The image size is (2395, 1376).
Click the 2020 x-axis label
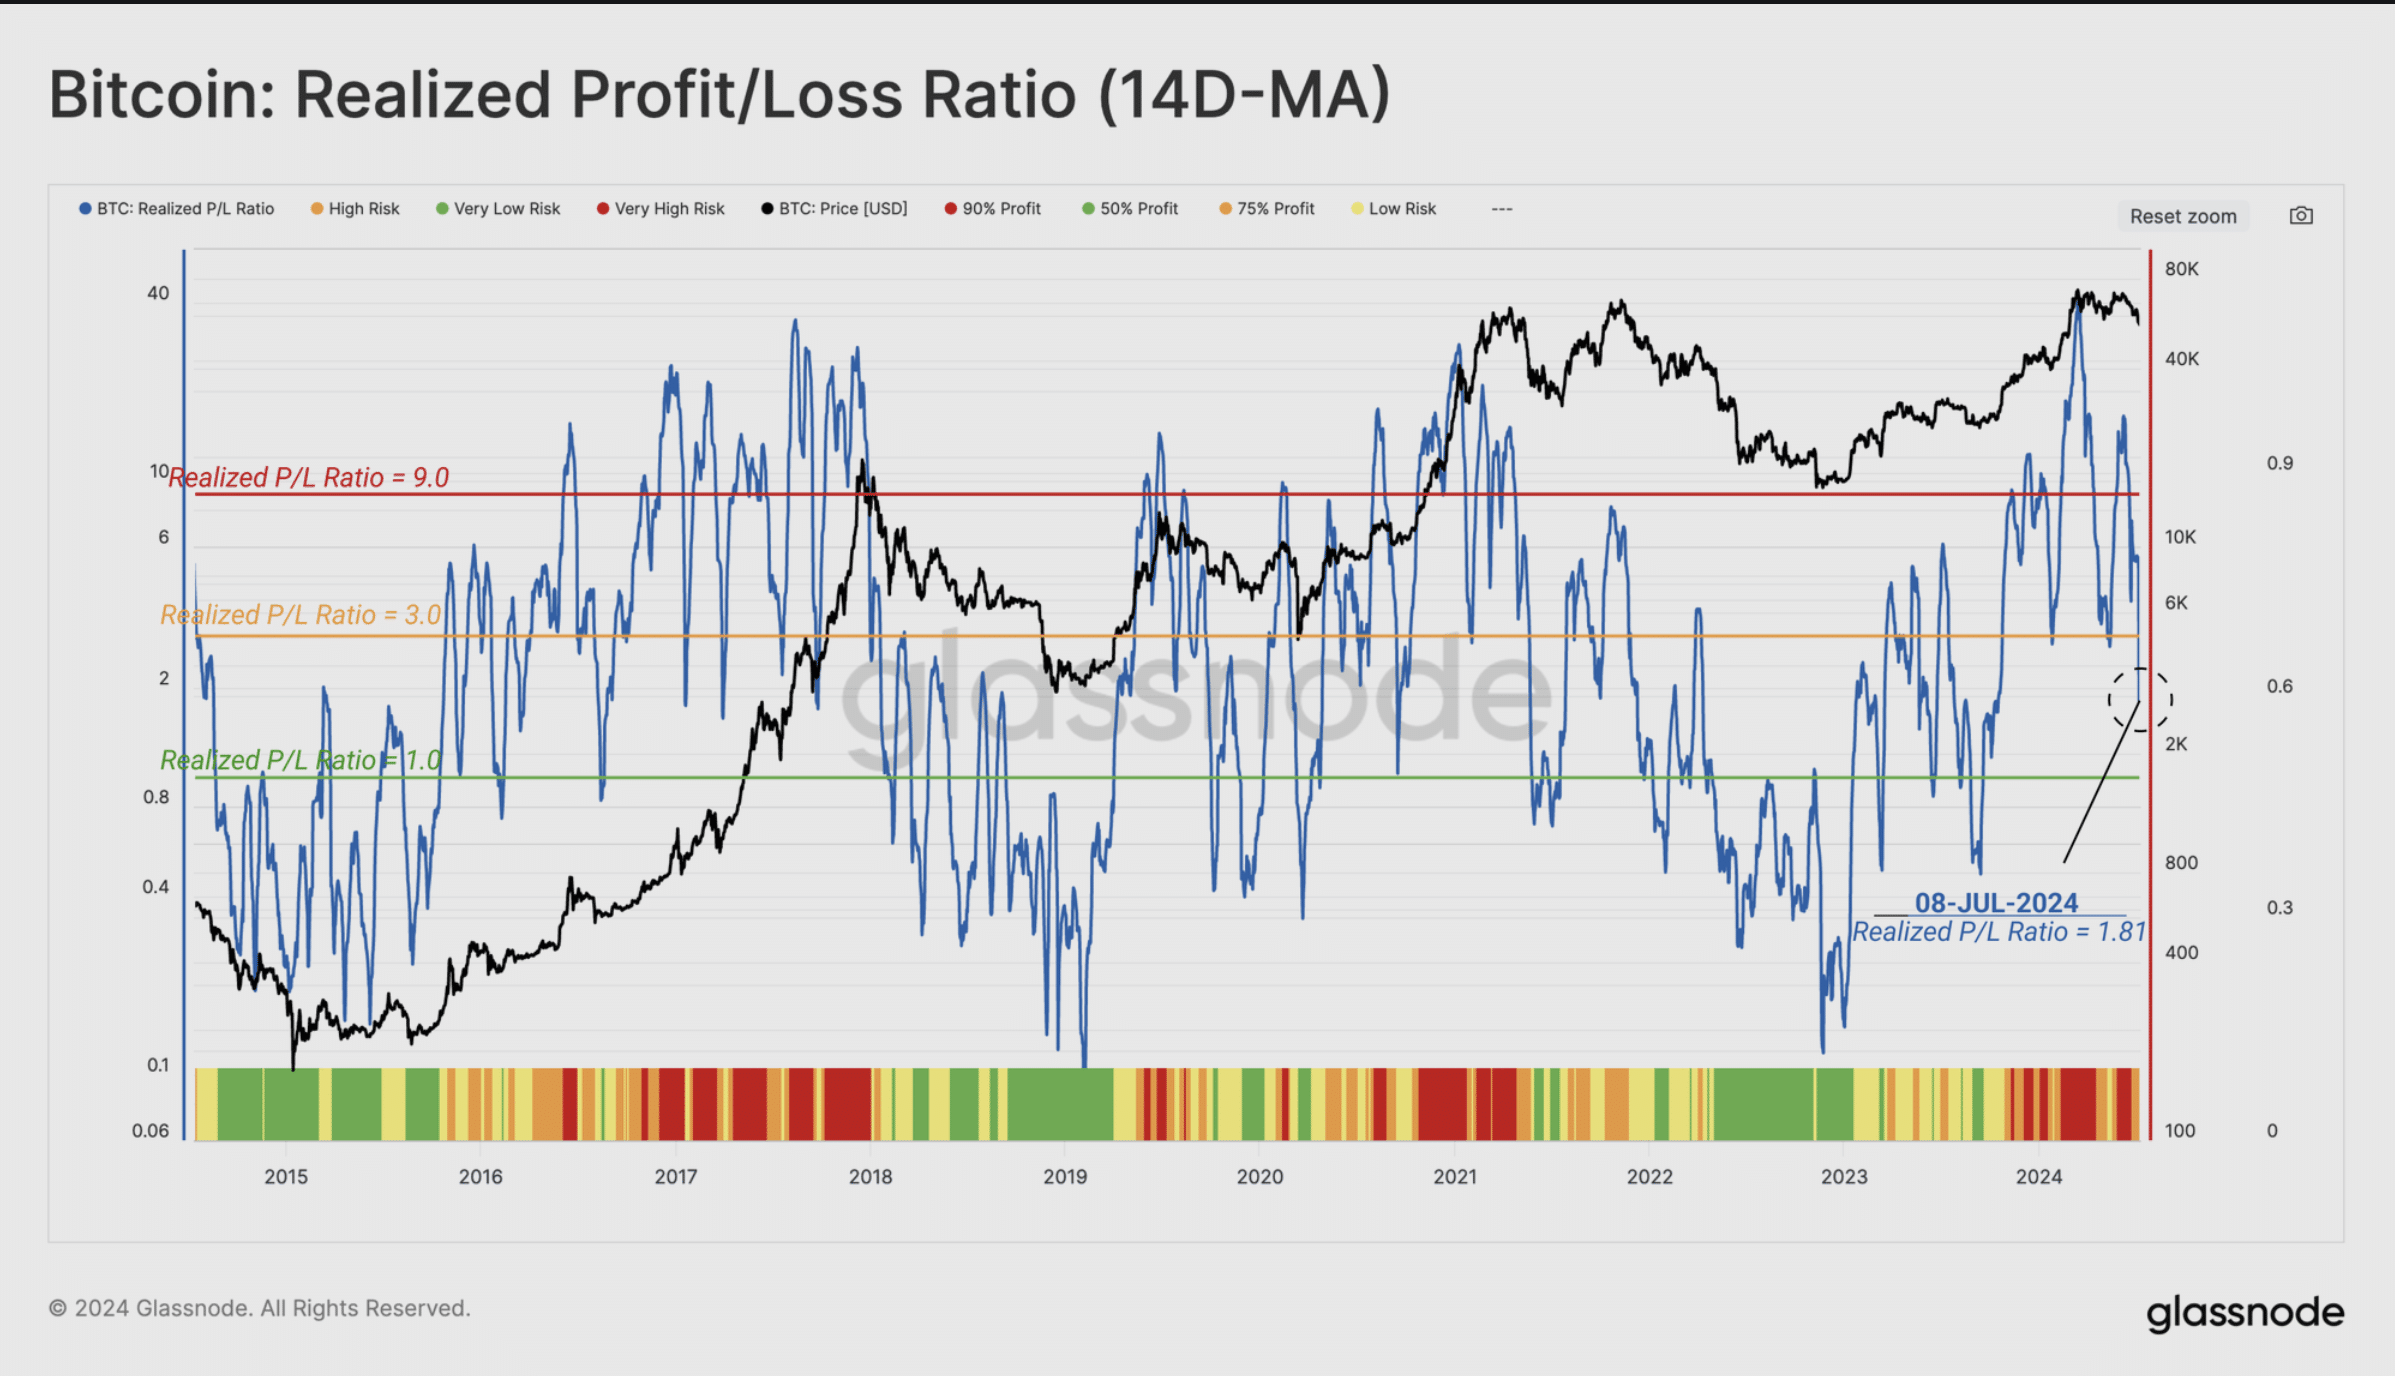point(1260,1177)
